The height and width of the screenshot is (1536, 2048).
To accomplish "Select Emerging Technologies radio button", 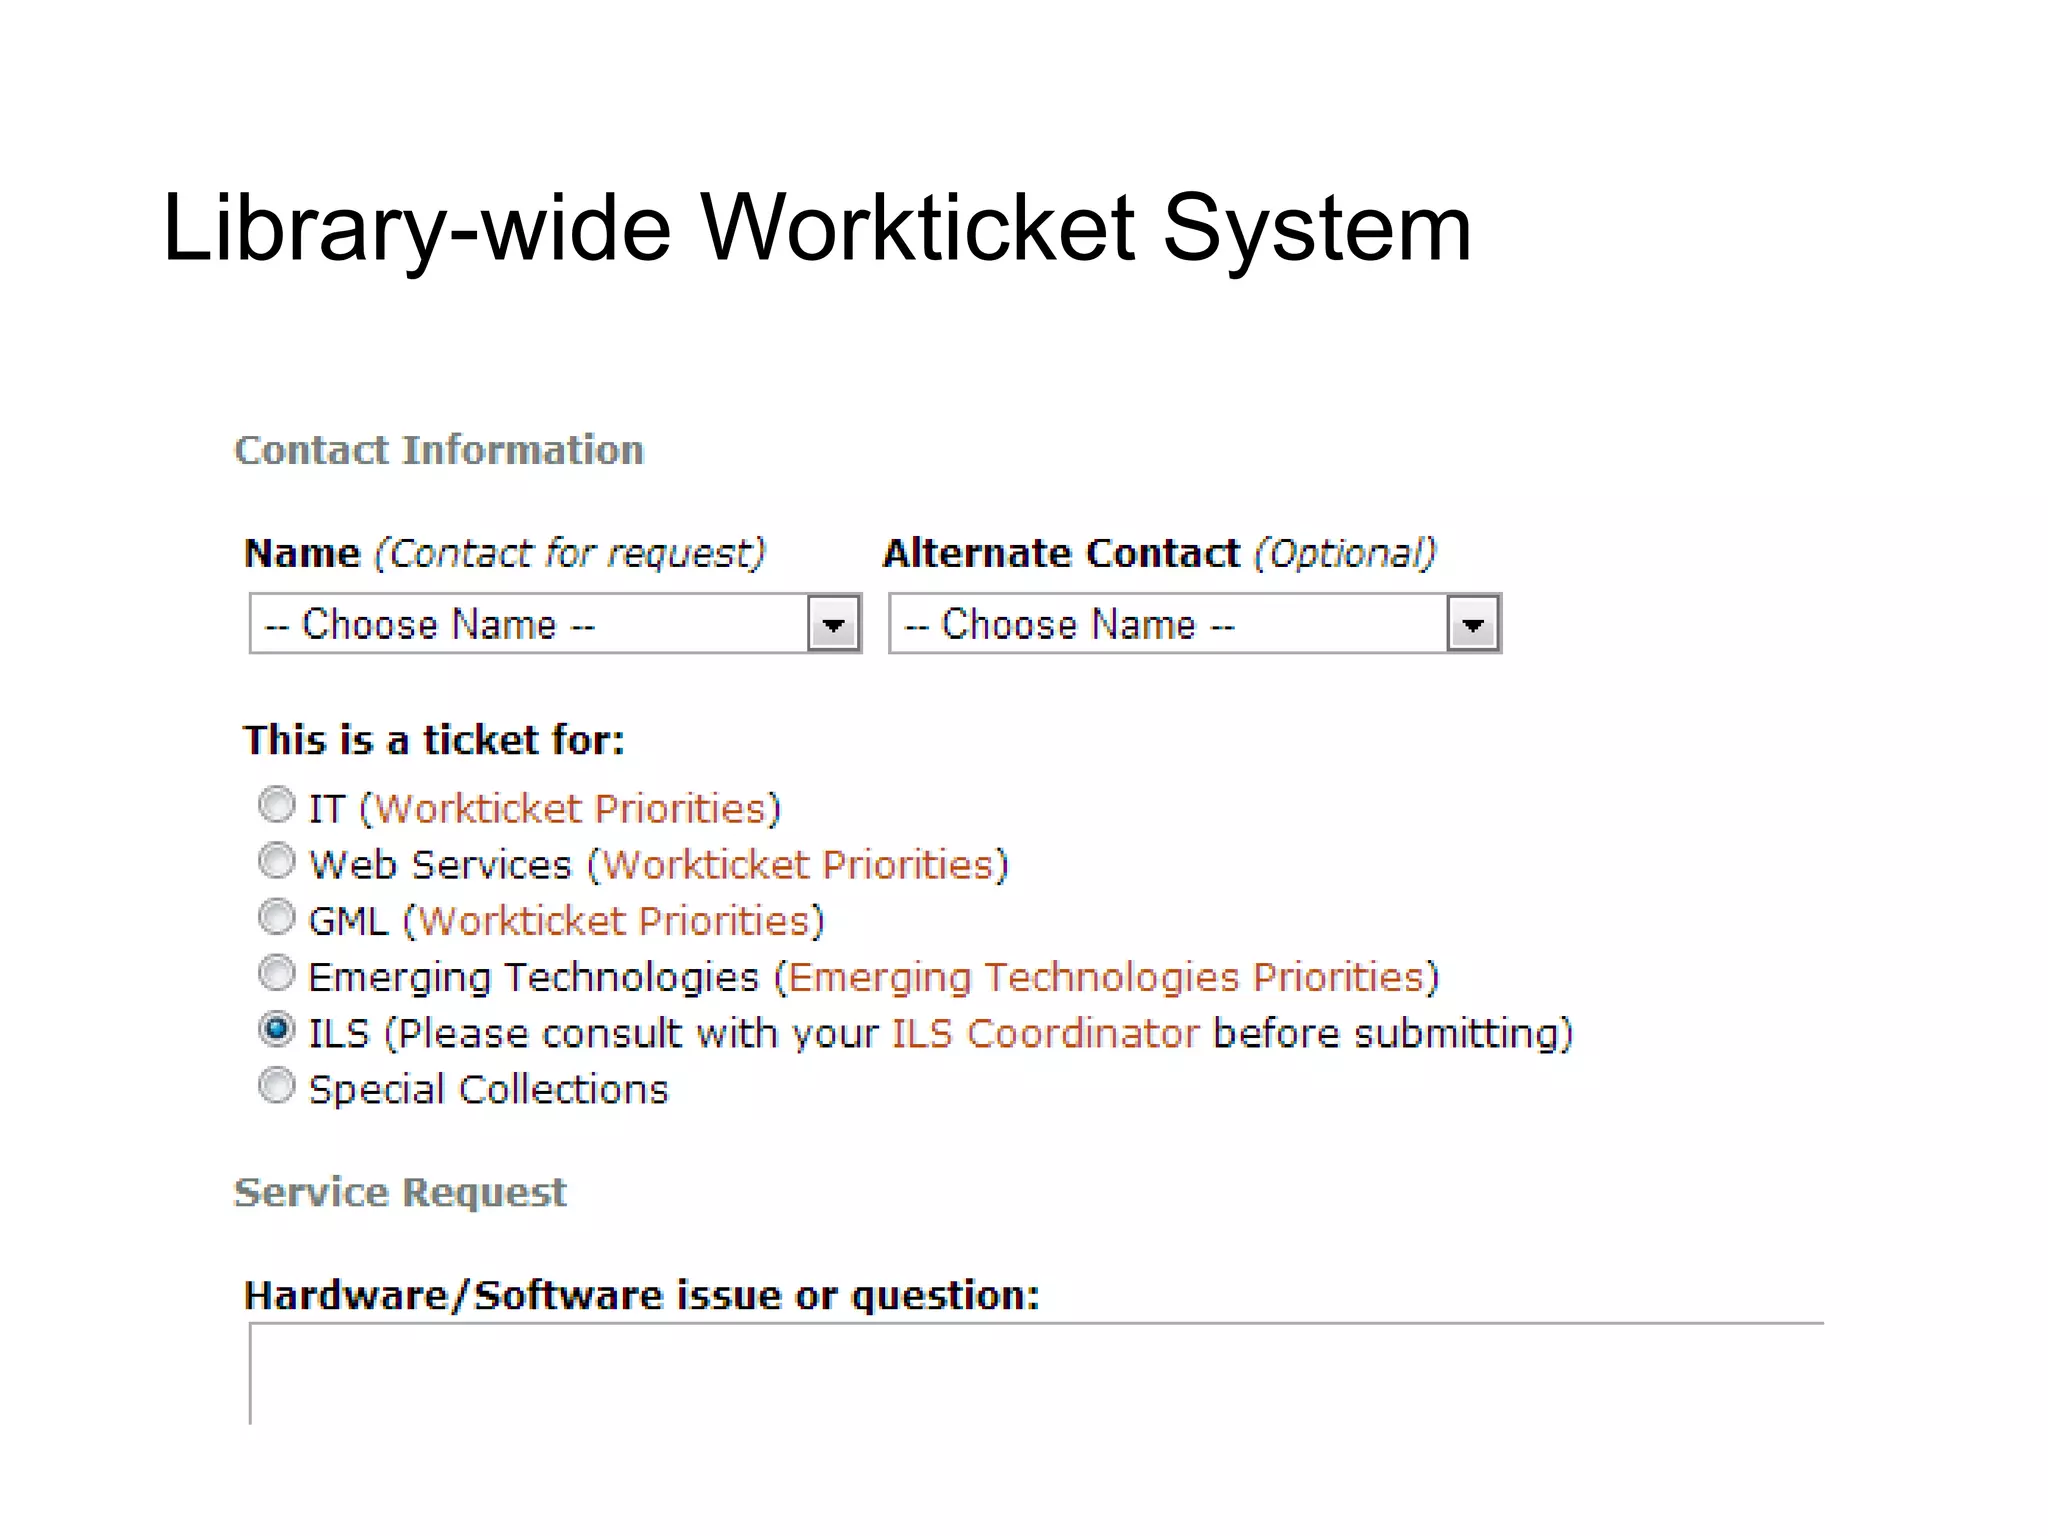I will 276,973.
